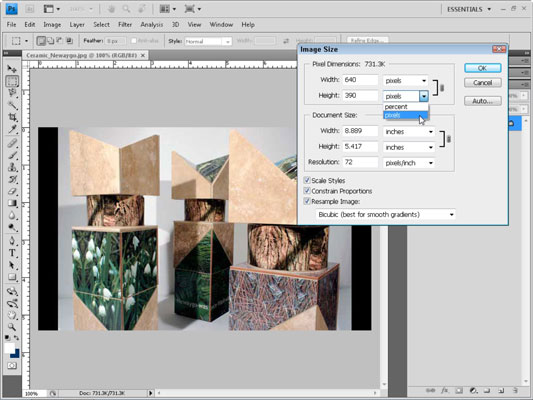Open the Filter menu
Image resolution: width=533 pixels, height=400 pixels.
point(125,24)
